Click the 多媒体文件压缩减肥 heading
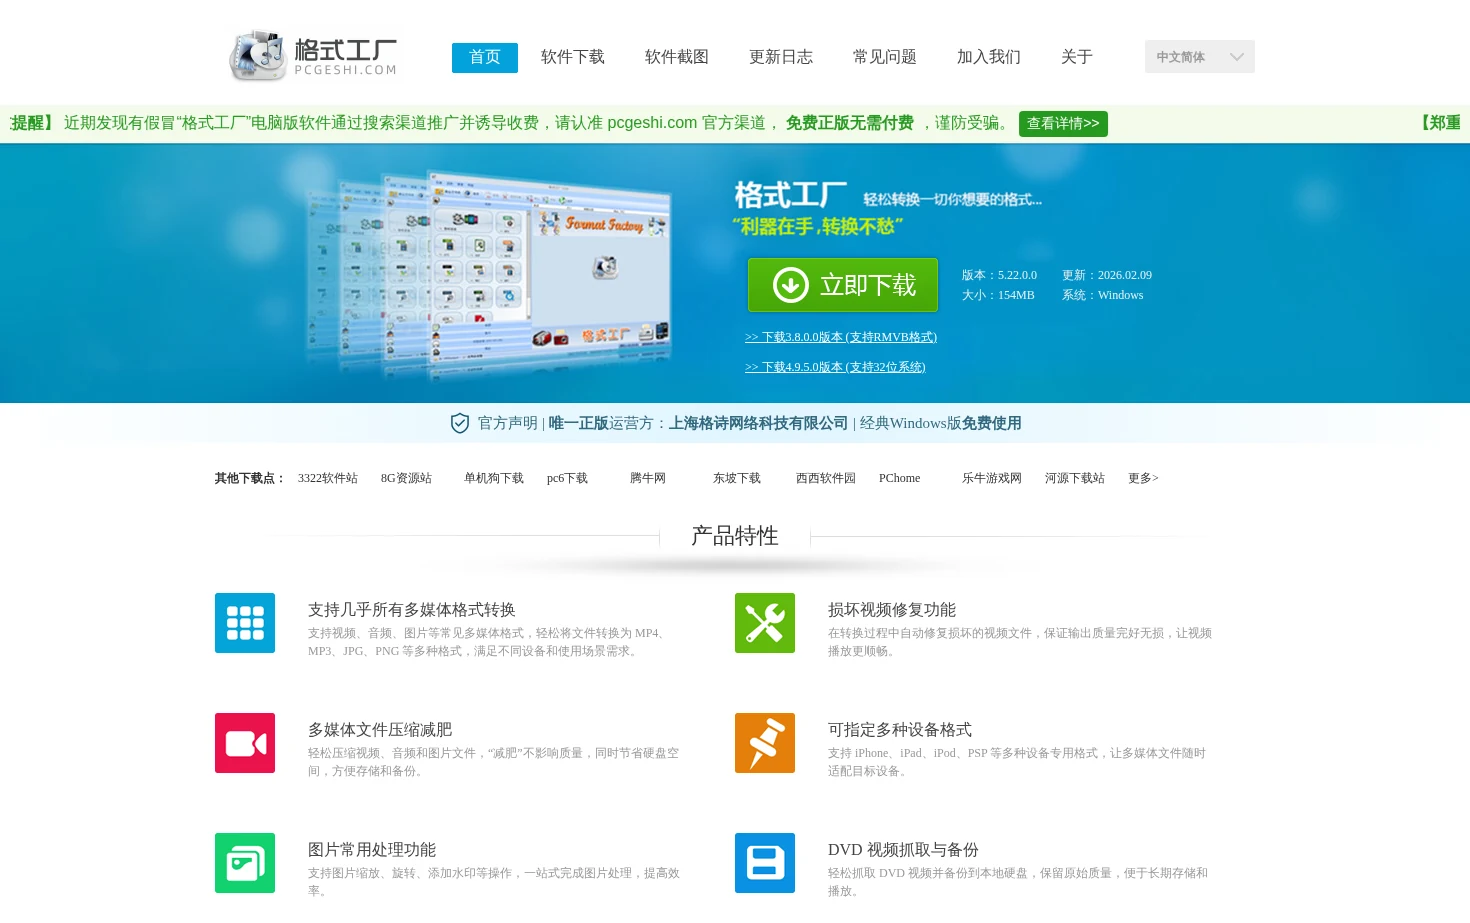 [380, 730]
